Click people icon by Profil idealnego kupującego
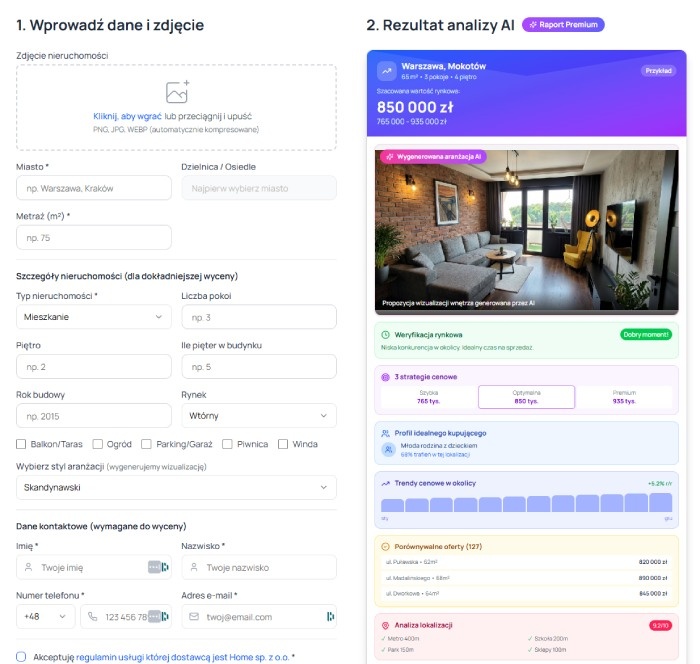This screenshot has width=700, height=664. [x=385, y=433]
